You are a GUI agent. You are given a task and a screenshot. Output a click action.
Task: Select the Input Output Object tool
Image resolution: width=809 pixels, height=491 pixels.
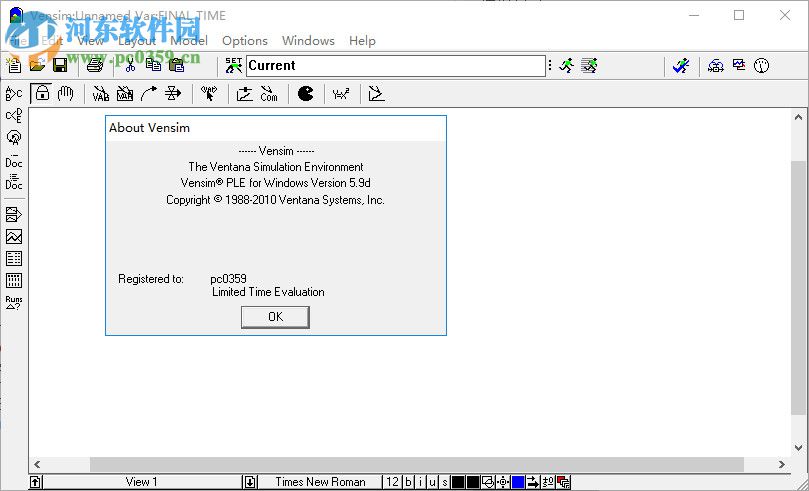pyautogui.click(x=245, y=94)
